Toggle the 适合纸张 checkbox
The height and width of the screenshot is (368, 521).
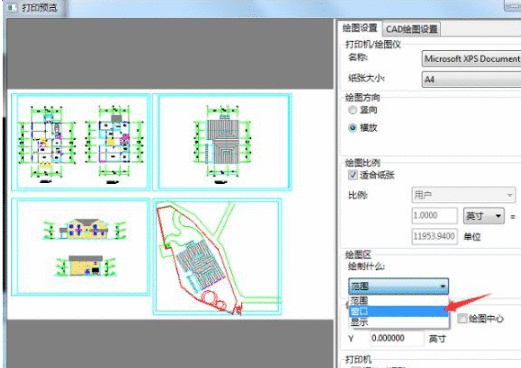(x=353, y=175)
